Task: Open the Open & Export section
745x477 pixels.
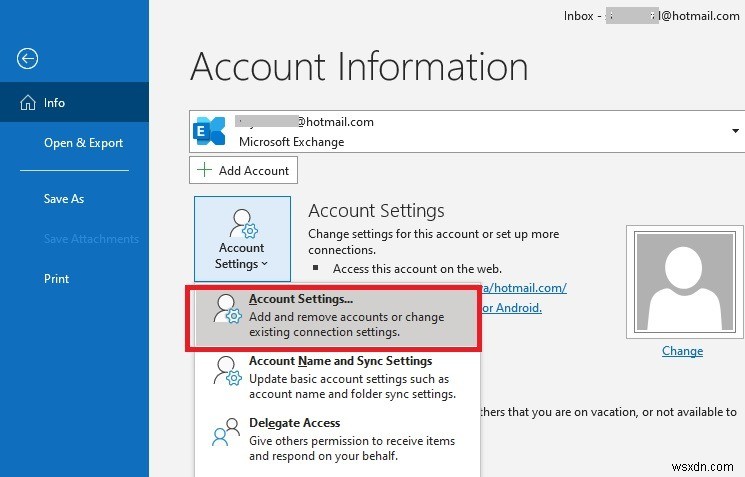Action: pos(83,143)
